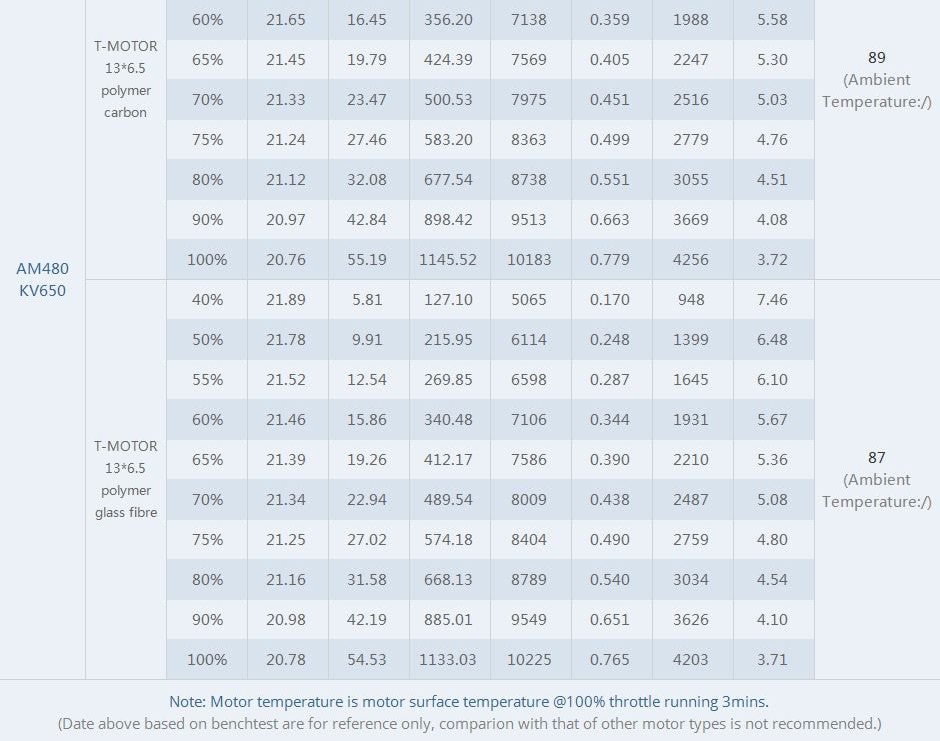940x741 pixels.
Task: Click the 10225 RPM cell
Action: 530,659
